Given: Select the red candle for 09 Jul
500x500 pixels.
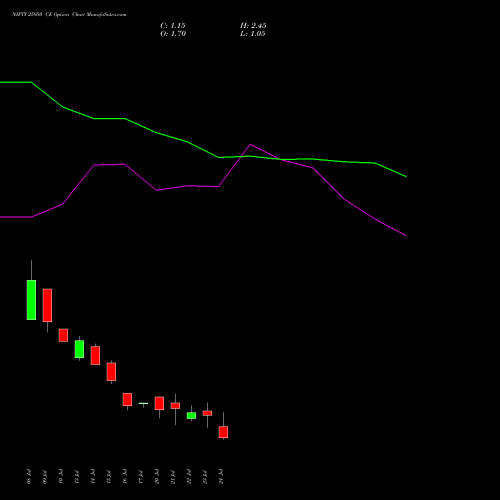Looking at the screenshot, I should [x=47, y=305].
